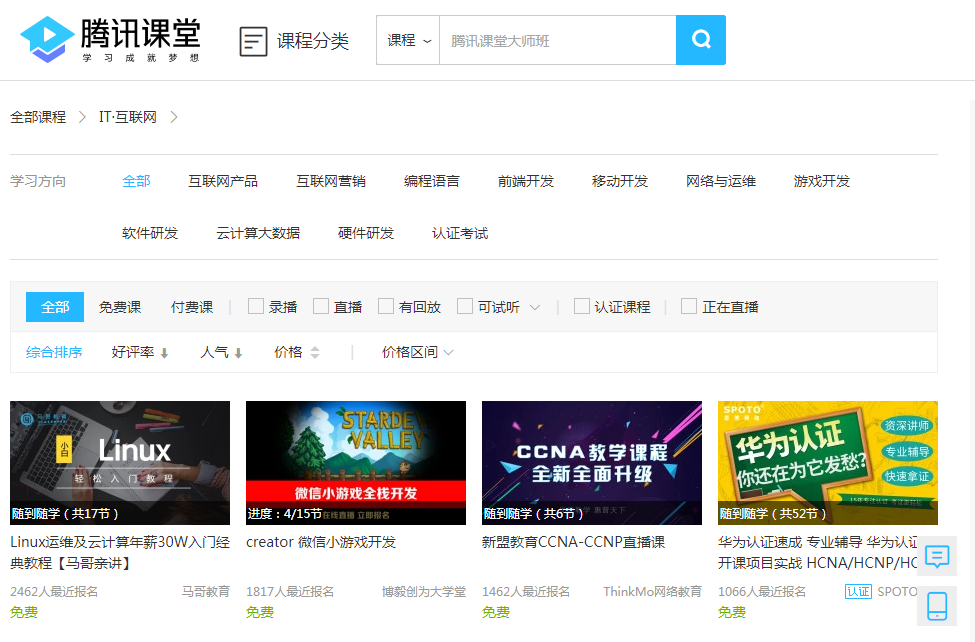Enable the 认证课程 checkbox
Screen dimensions: 975x642
point(582,306)
